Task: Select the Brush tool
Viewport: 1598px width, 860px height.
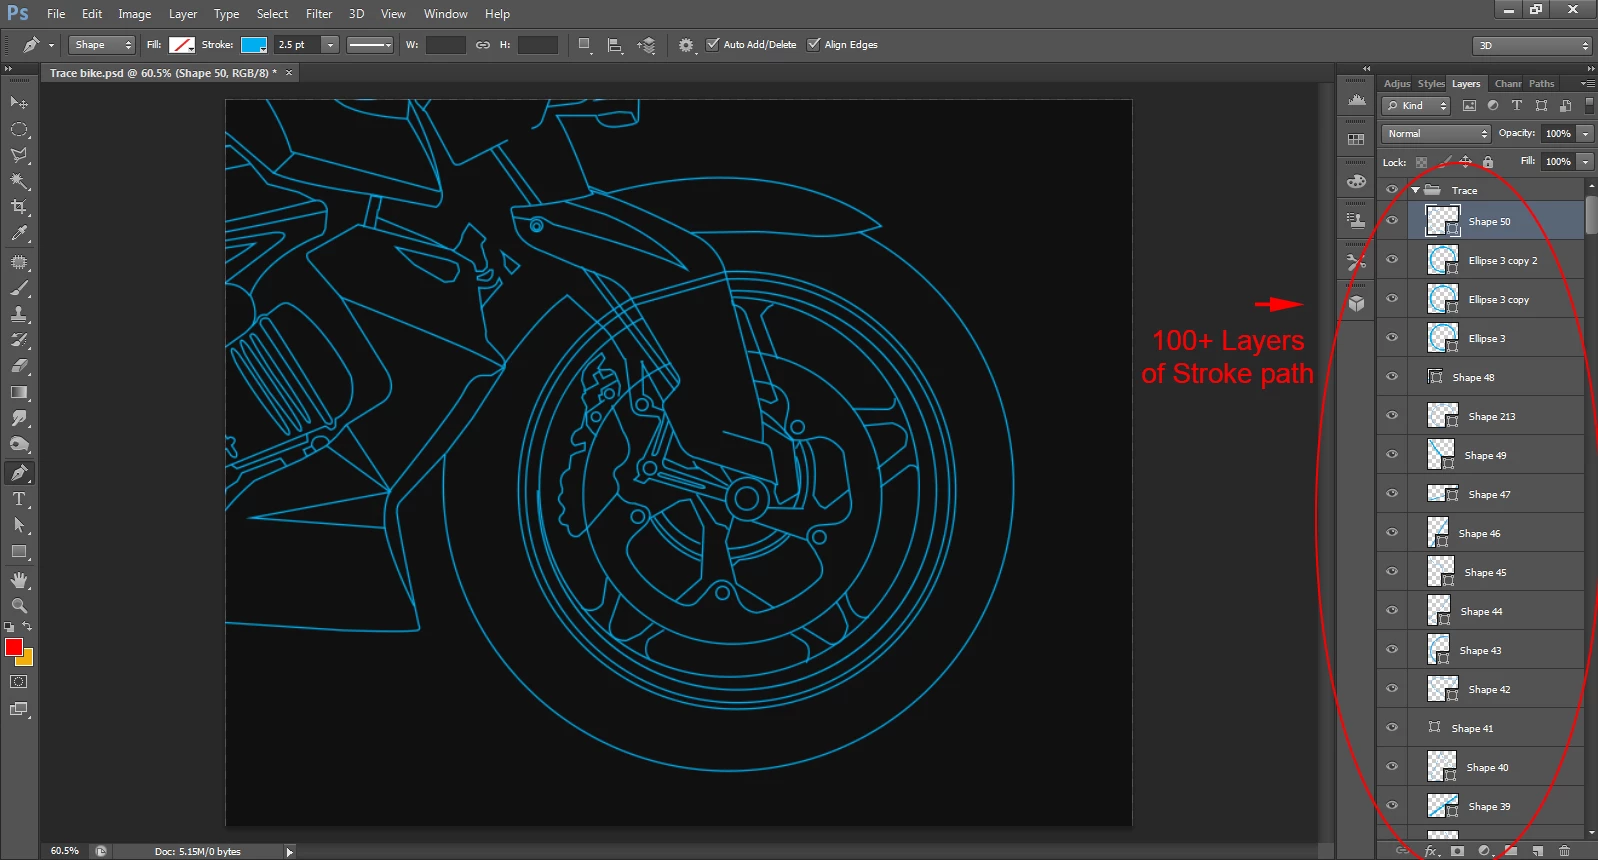Action: (x=19, y=288)
